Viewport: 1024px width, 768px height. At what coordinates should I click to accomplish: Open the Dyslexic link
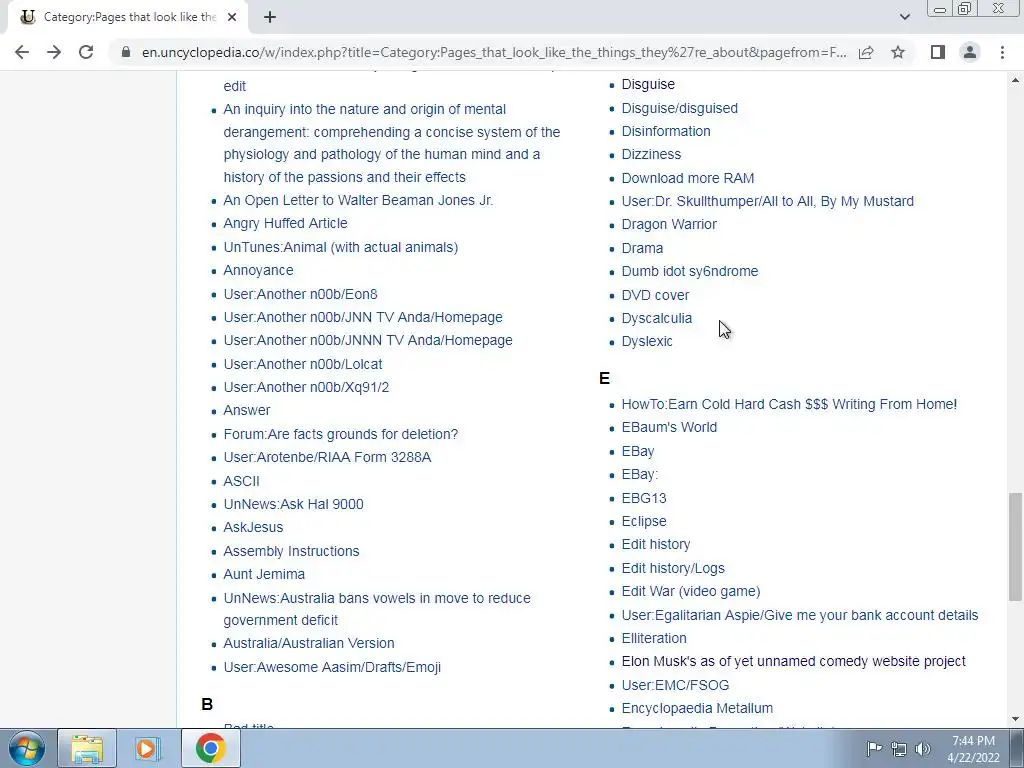(647, 342)
